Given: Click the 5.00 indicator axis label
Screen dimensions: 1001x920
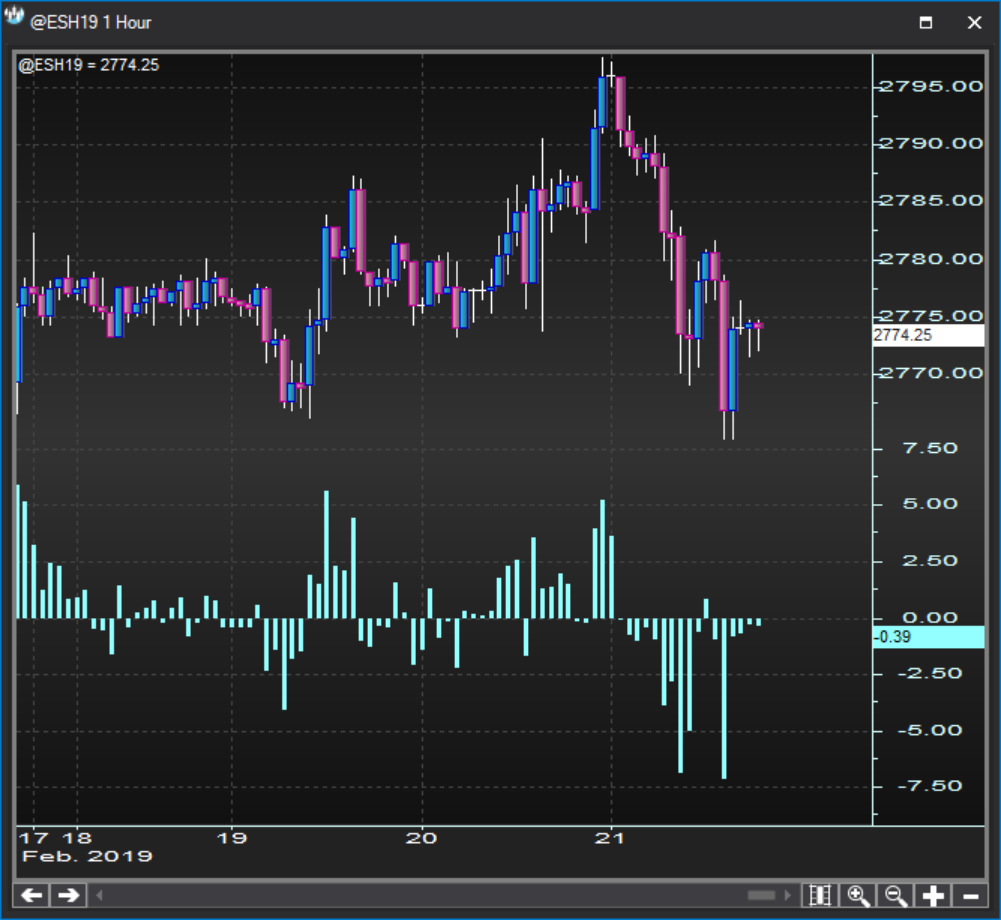Looking at the screenshot, I should pyautogui.click(x=930, y=504).
